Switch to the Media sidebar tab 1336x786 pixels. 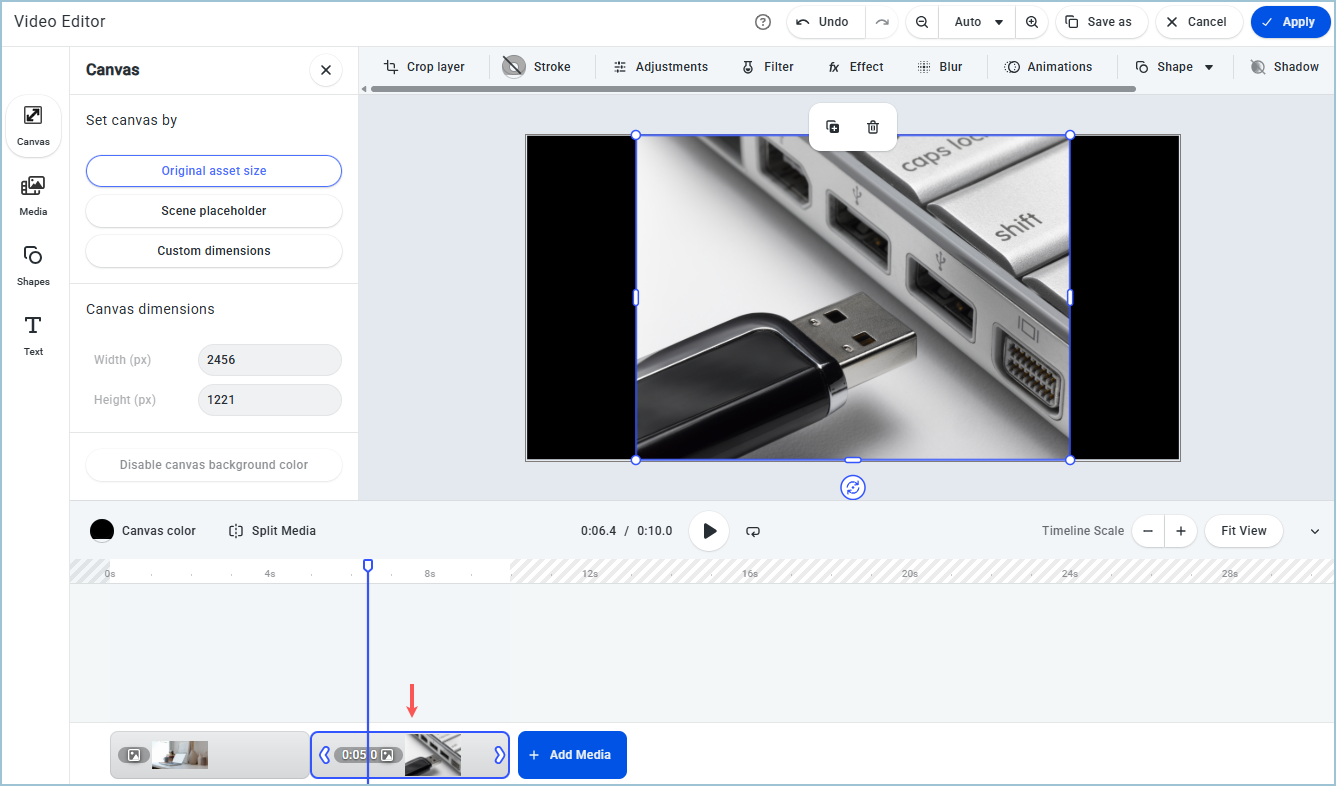tap(33, 194)
